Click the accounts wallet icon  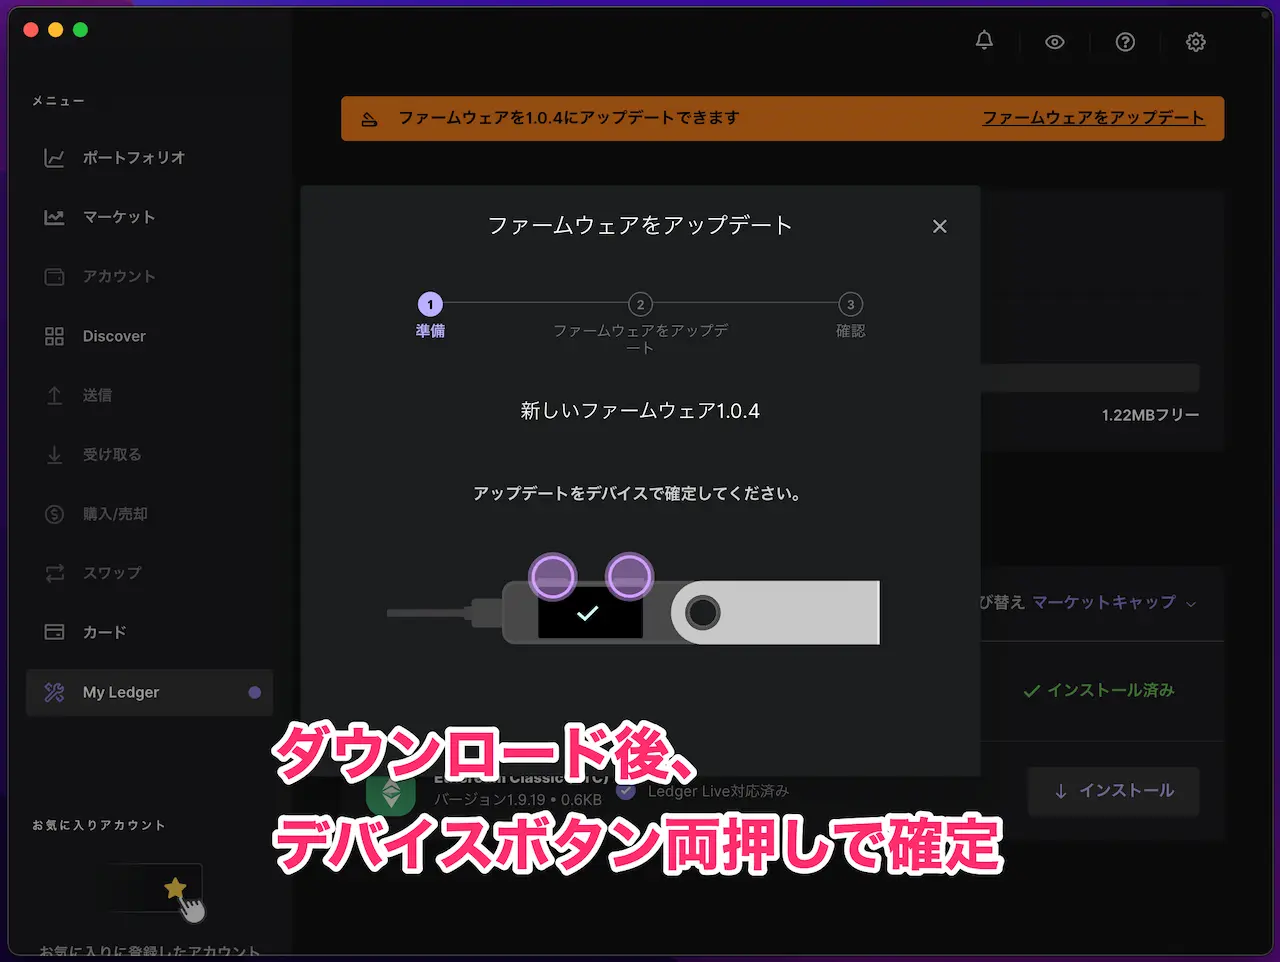(x=55, y=276)
